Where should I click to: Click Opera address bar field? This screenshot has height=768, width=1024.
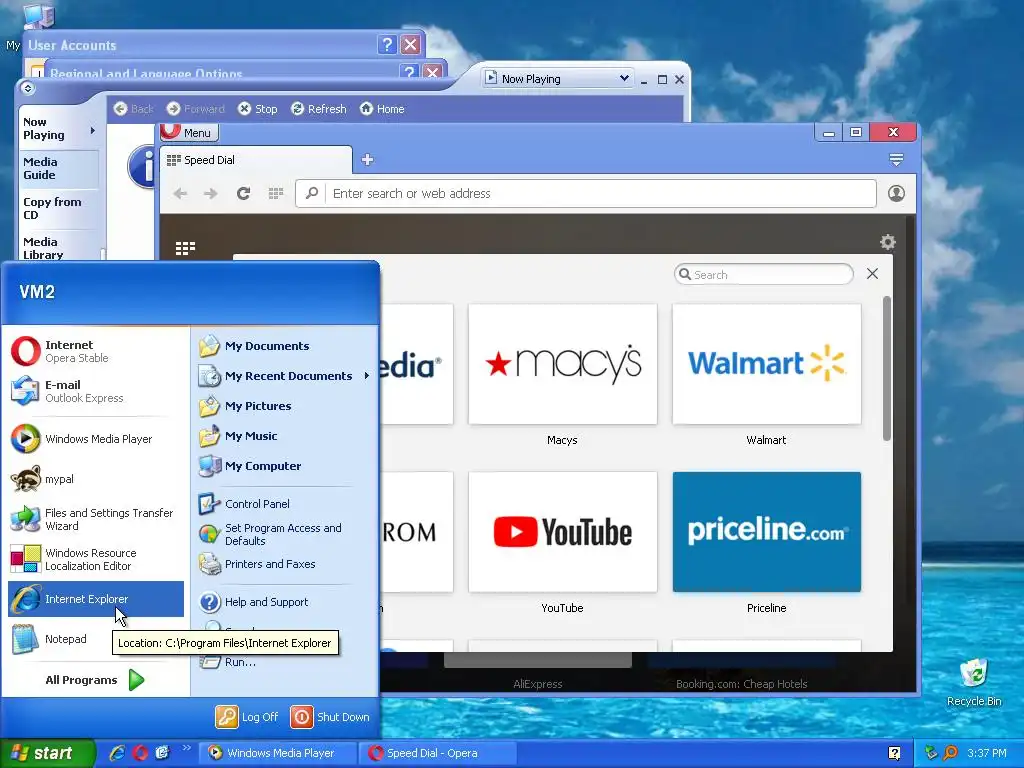(x=586, y=193)
